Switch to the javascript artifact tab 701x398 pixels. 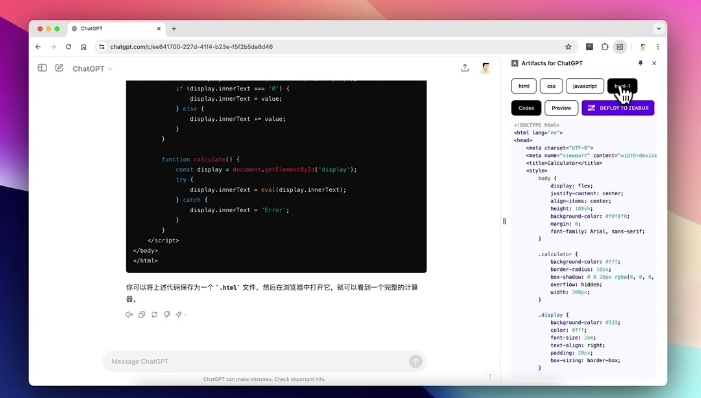click(585, 86)
